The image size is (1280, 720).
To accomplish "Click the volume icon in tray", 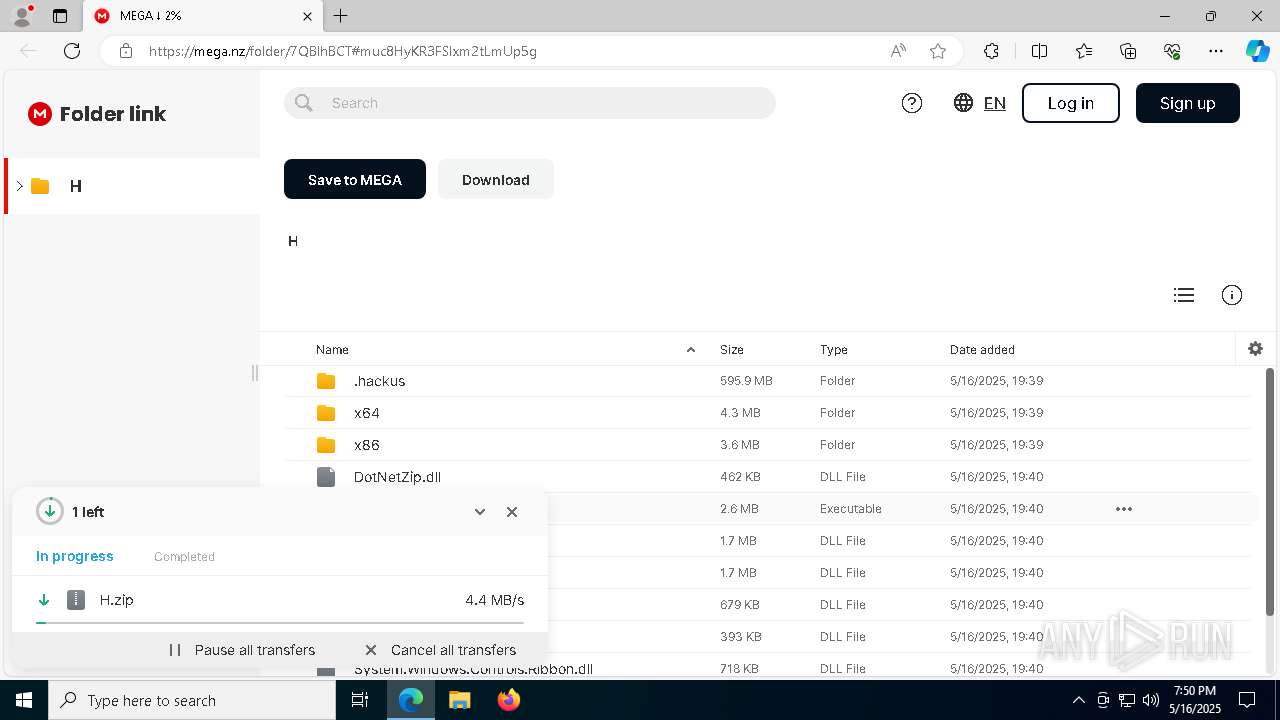I will pos(1151,700).
